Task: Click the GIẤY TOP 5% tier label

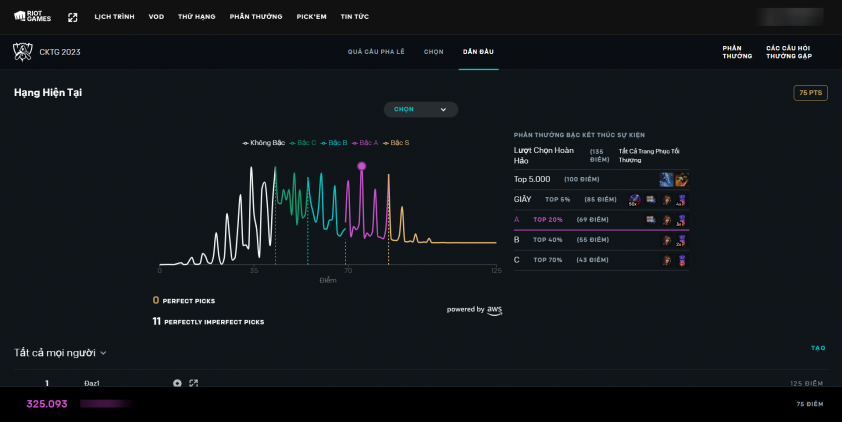Action: click(x=542, y=199)
